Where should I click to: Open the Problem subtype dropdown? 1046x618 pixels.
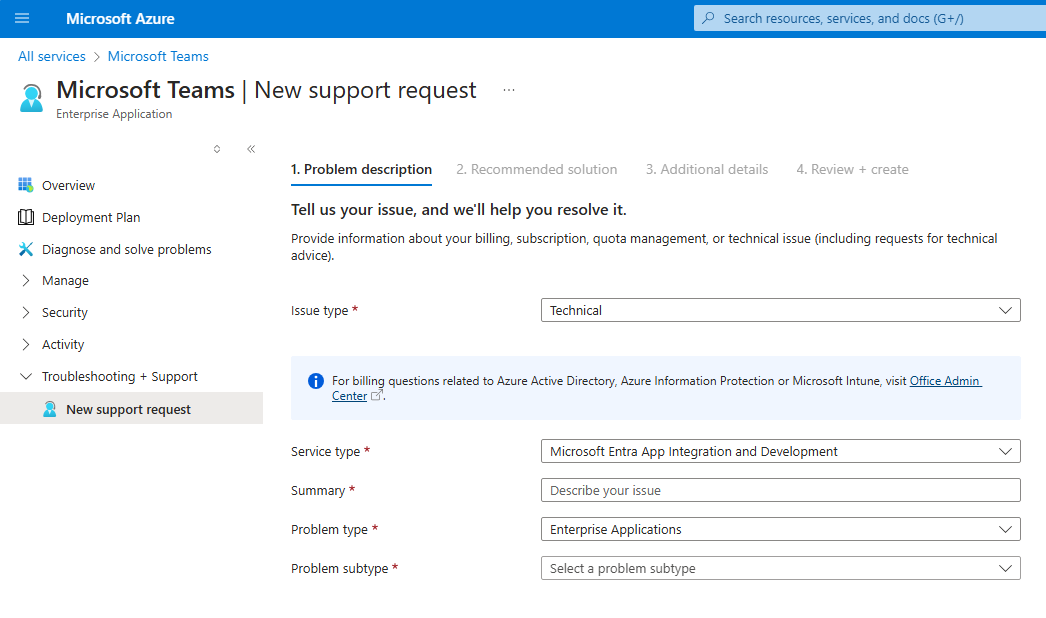[780, 568]
